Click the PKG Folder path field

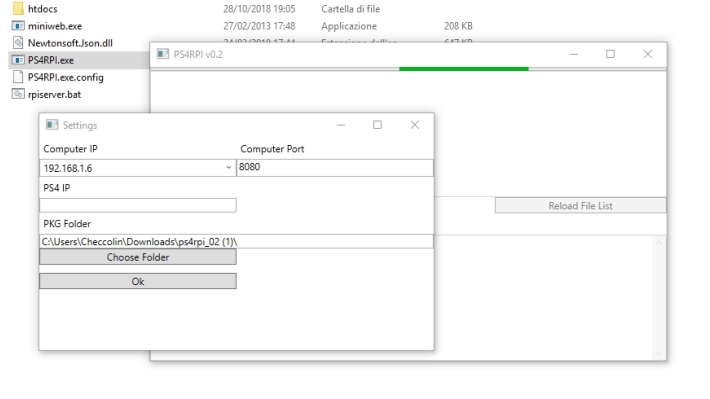(x=236, y=241)
